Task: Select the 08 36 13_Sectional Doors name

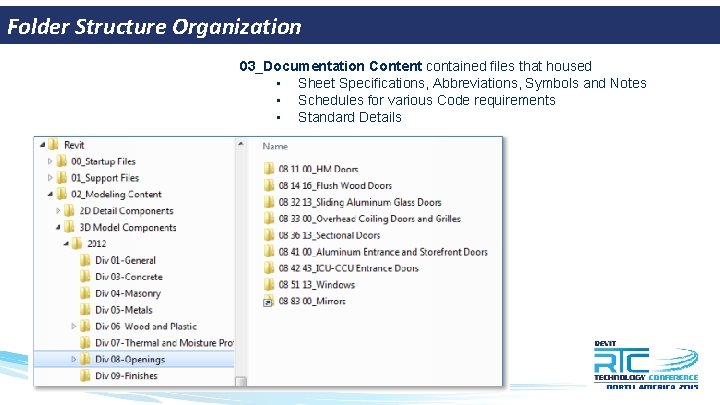Action: click(329, 235)
